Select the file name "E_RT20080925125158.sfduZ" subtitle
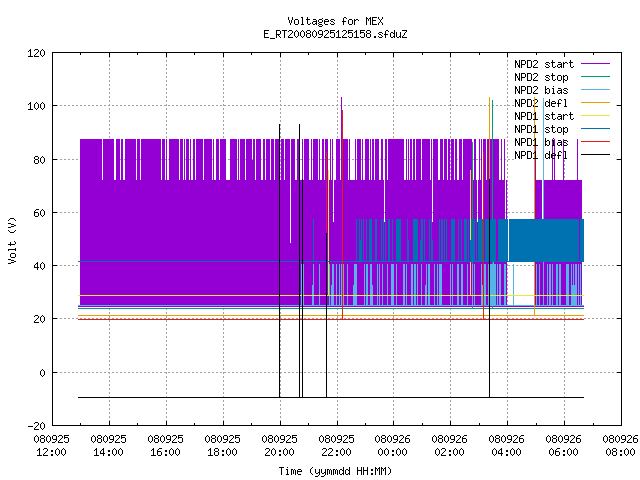The width and height of the screenshot is (640, 480). [x=335, y=34]
